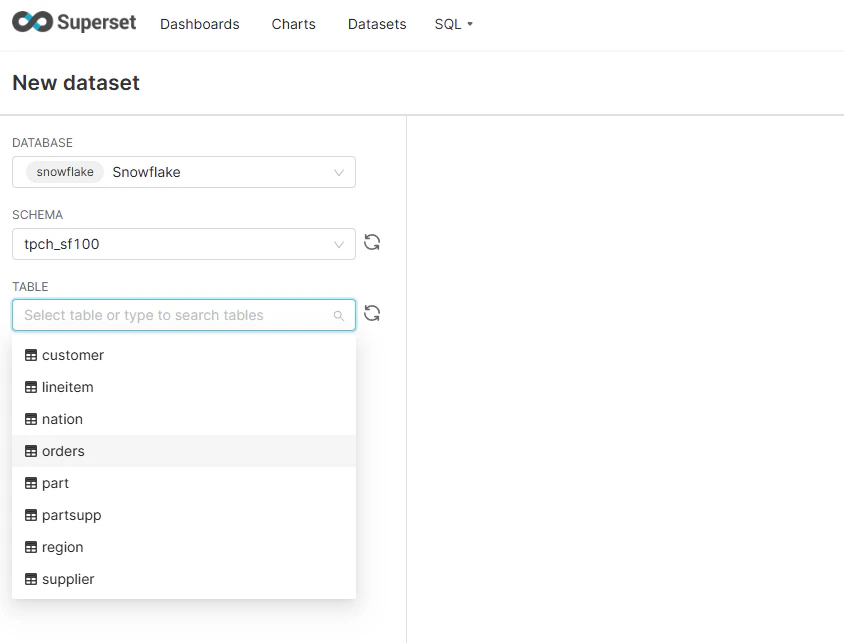This screenshot has height=643, width=844.
Task: Expand the SQL menu dropdown arrow
Action: 470,24
